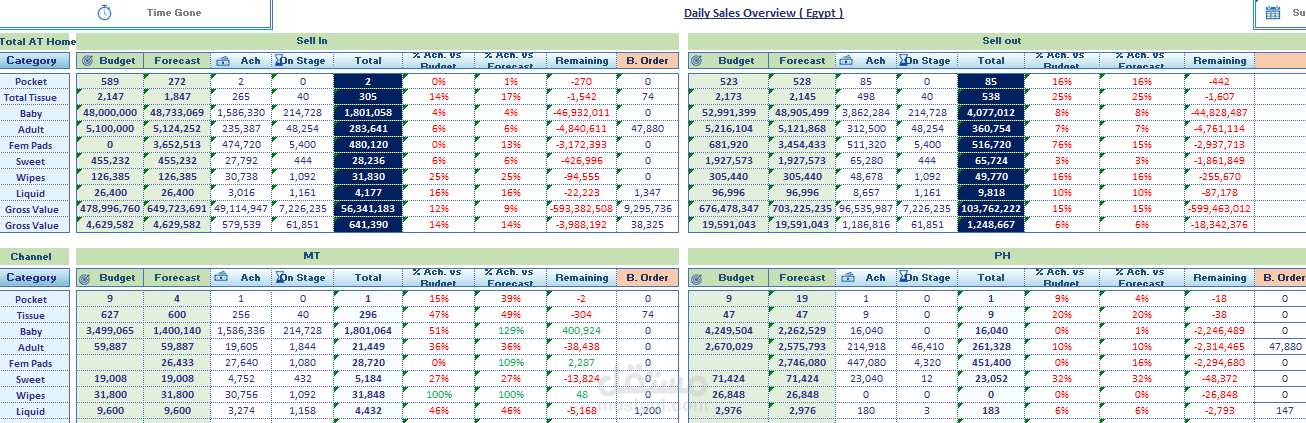Select the green MT remaining value 400,924
1306x423 pixels.
(582, 331)
